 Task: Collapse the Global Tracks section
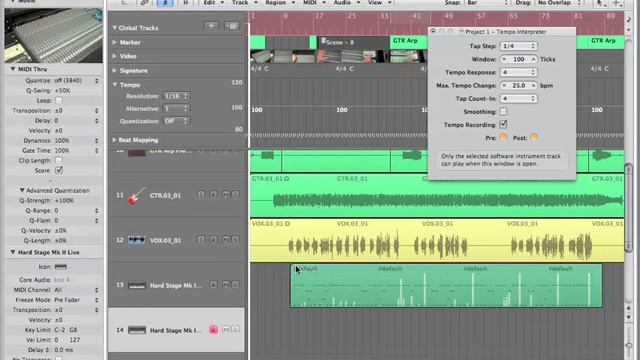(x=114, y=28)
